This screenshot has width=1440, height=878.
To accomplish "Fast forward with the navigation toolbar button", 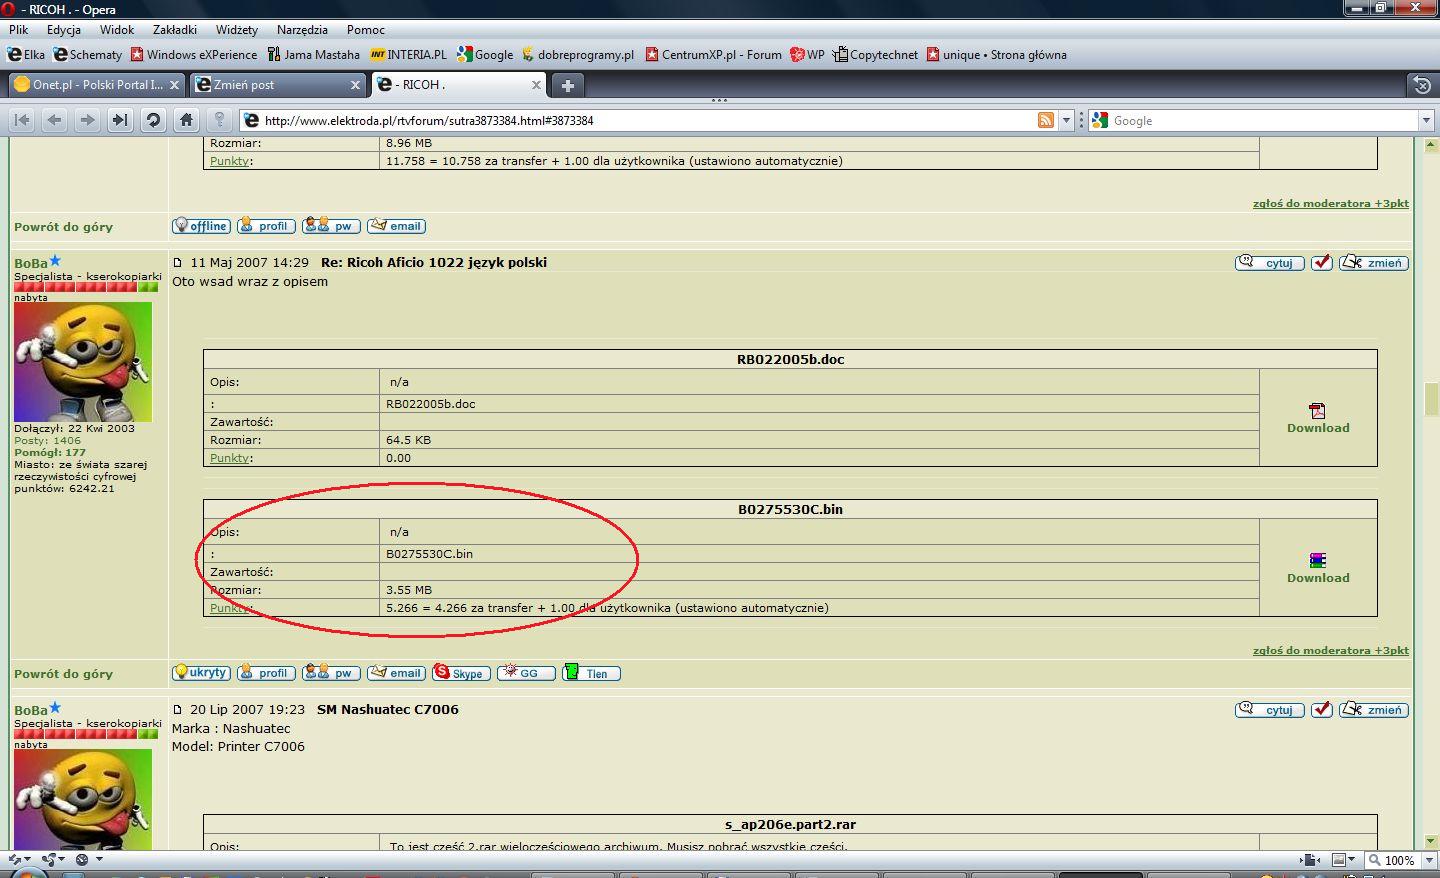I will [x=120, y=120].
